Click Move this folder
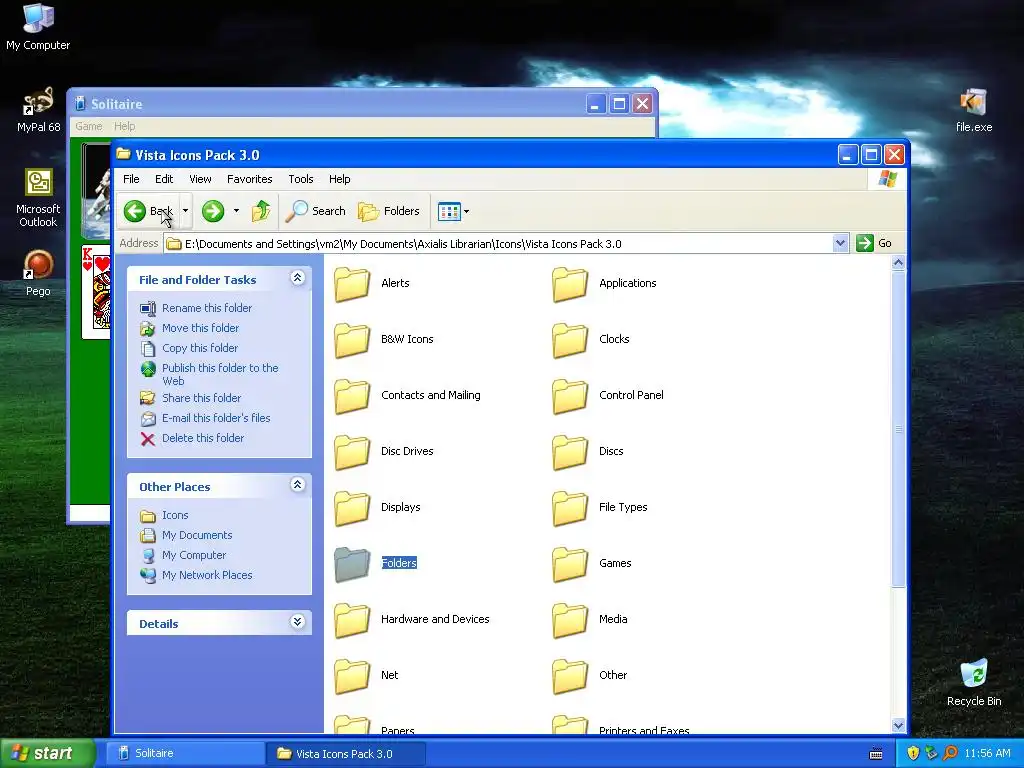 click(200, 328)
